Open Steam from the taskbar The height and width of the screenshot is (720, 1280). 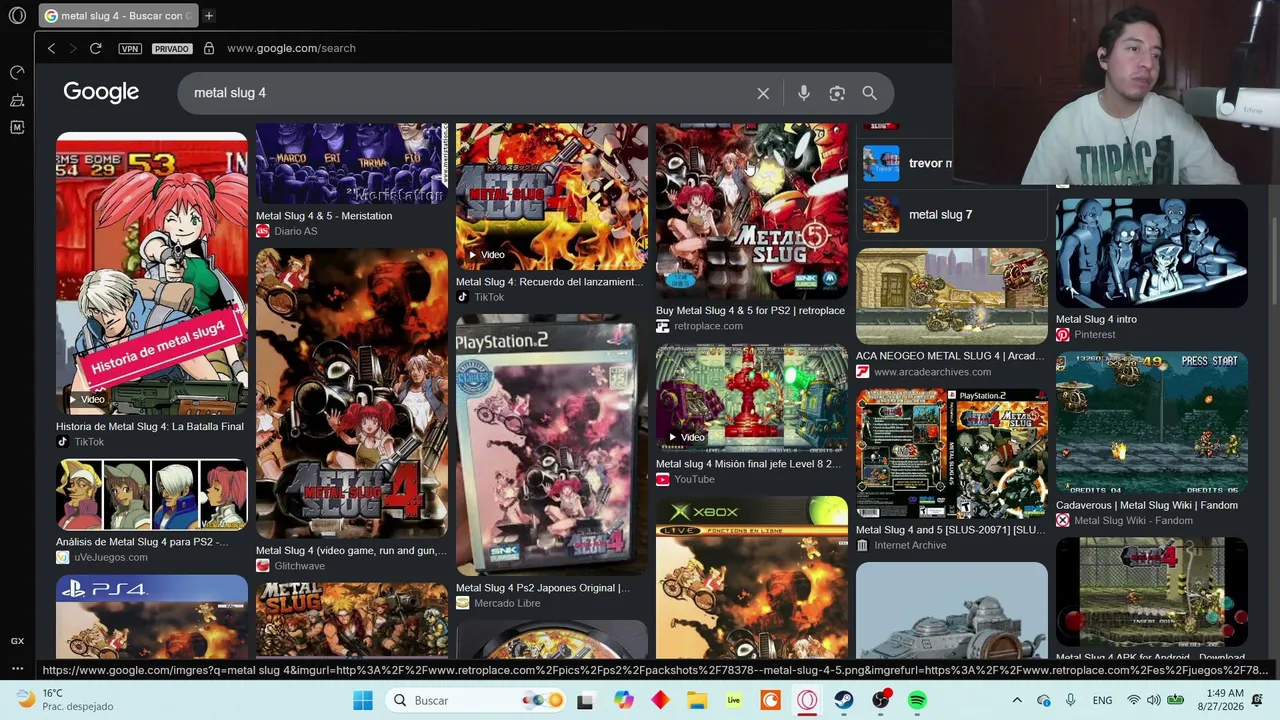[x=844, y=700]
